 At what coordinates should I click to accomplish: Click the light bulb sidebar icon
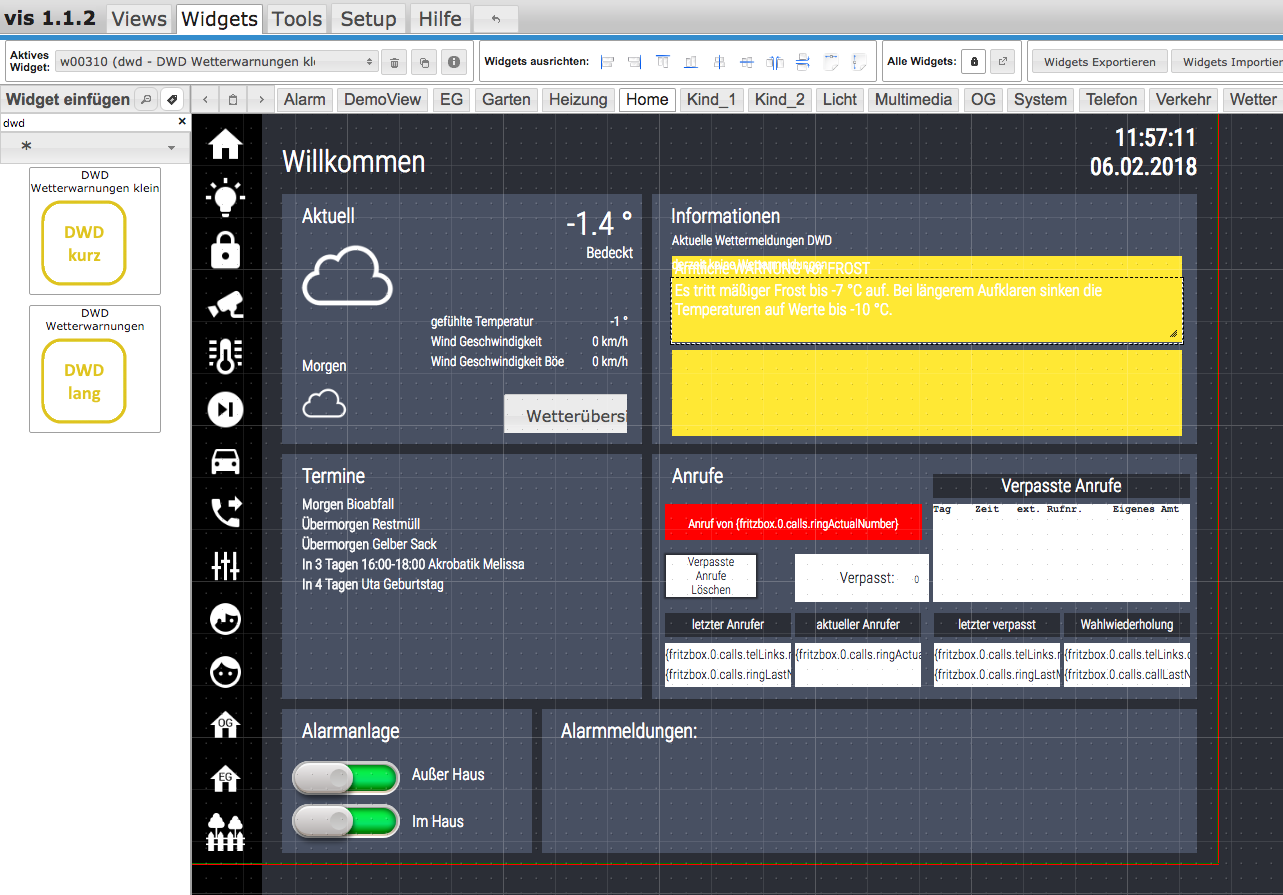pos(225,196)
